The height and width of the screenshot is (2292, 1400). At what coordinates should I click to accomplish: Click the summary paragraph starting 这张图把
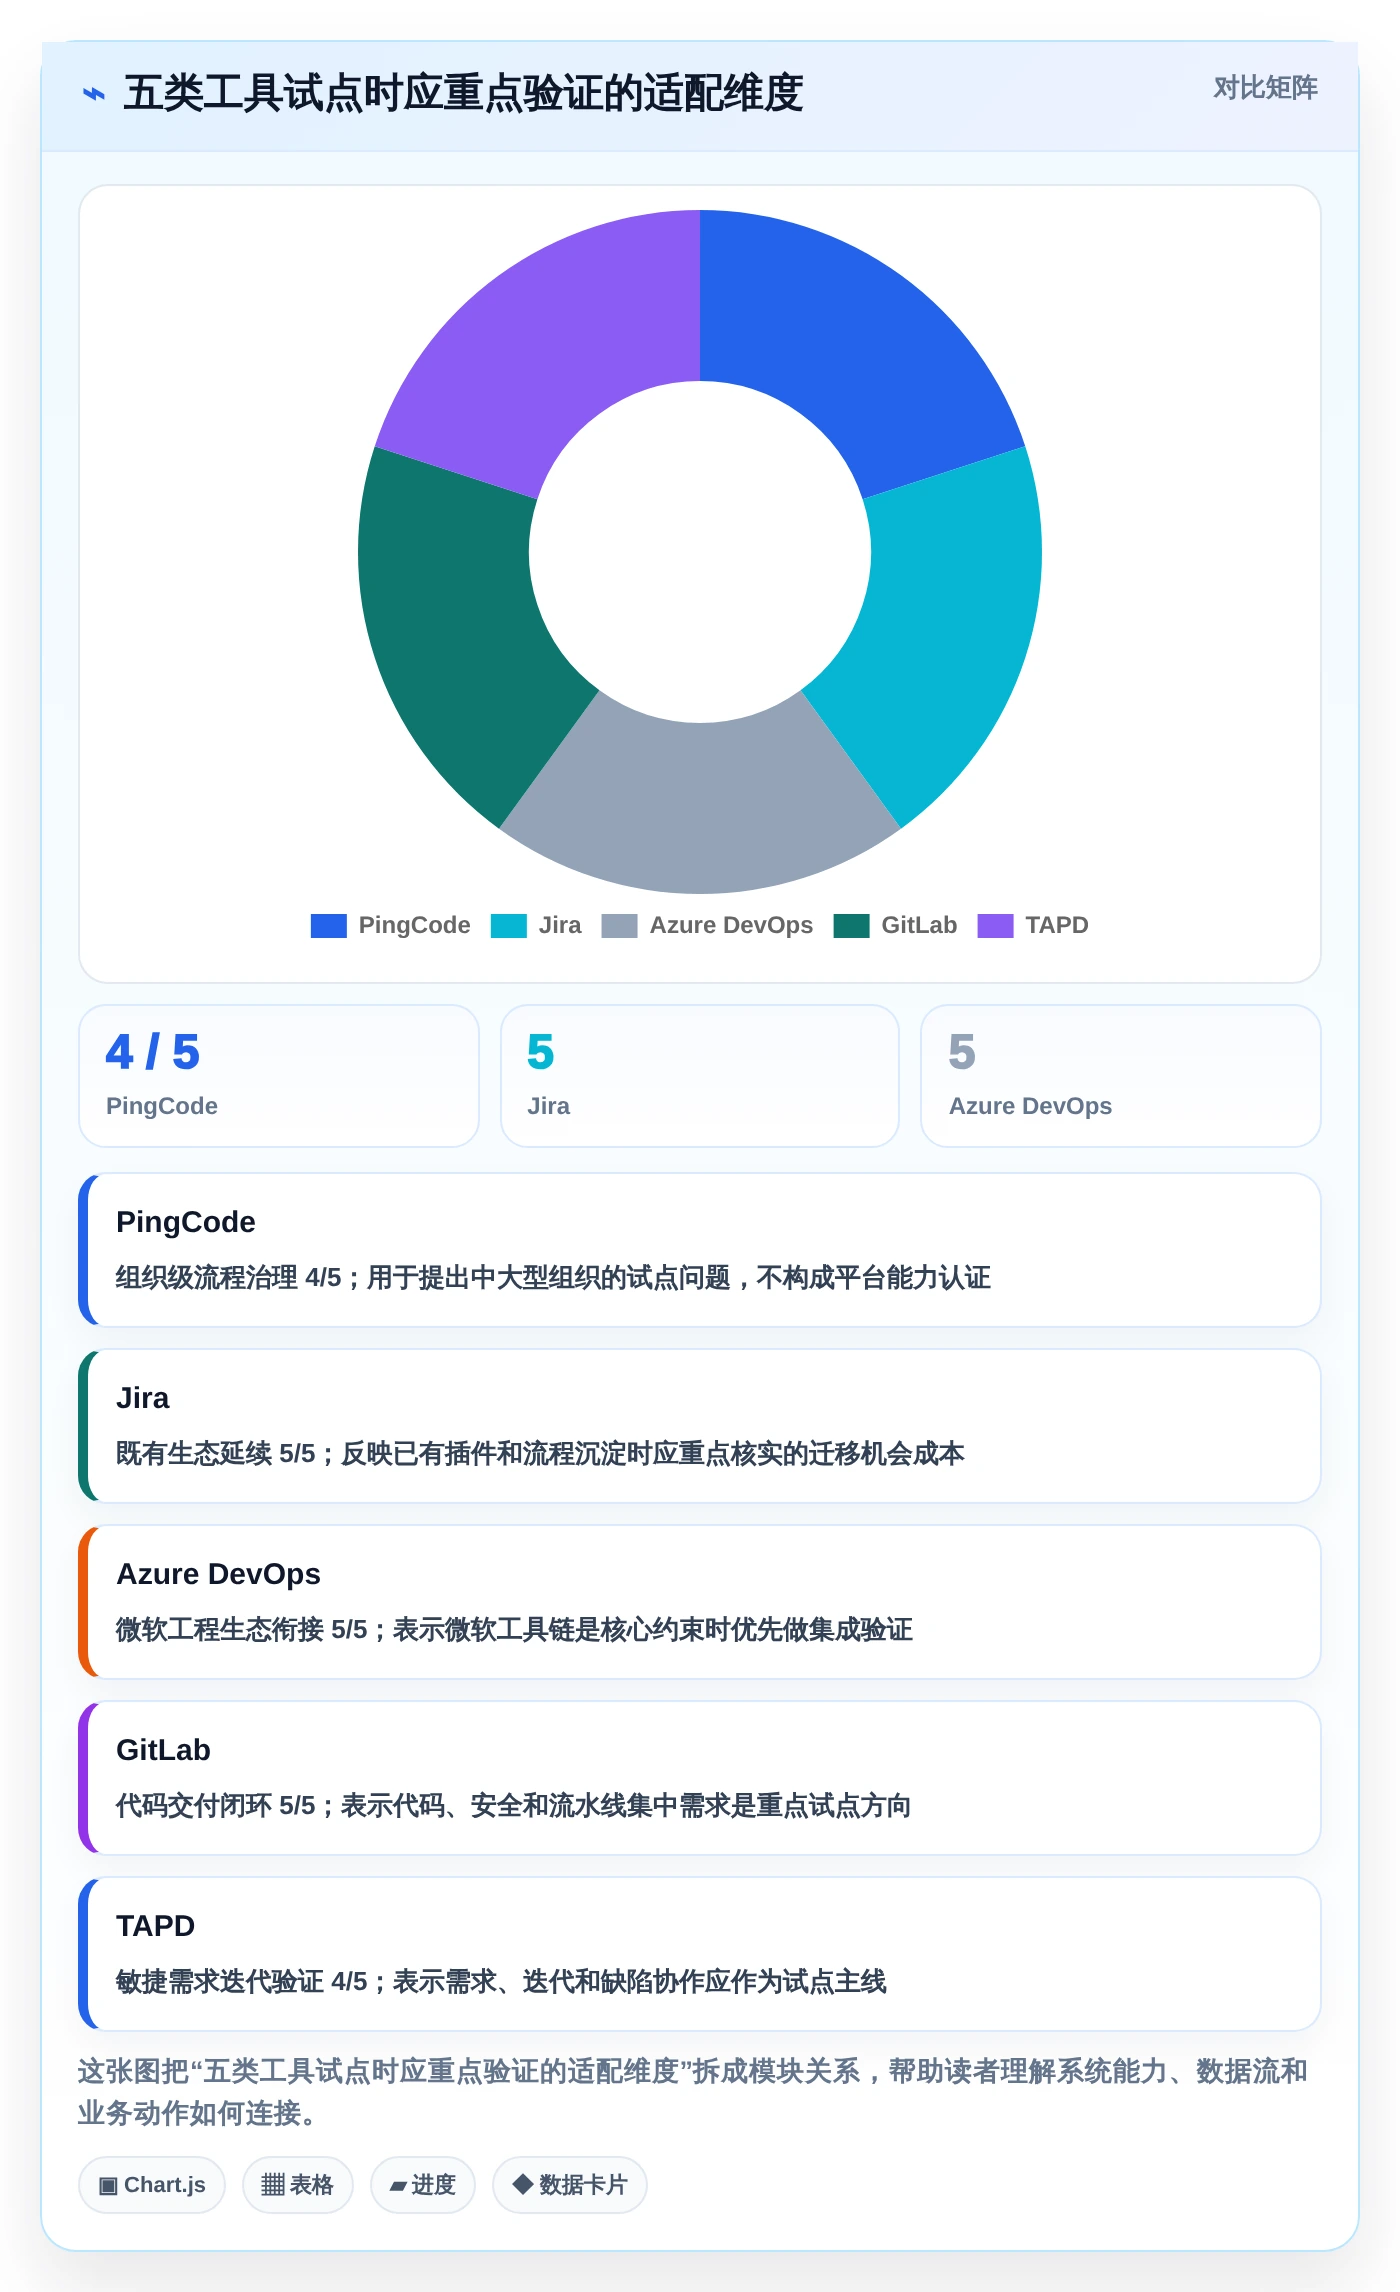pos(693,2092)
